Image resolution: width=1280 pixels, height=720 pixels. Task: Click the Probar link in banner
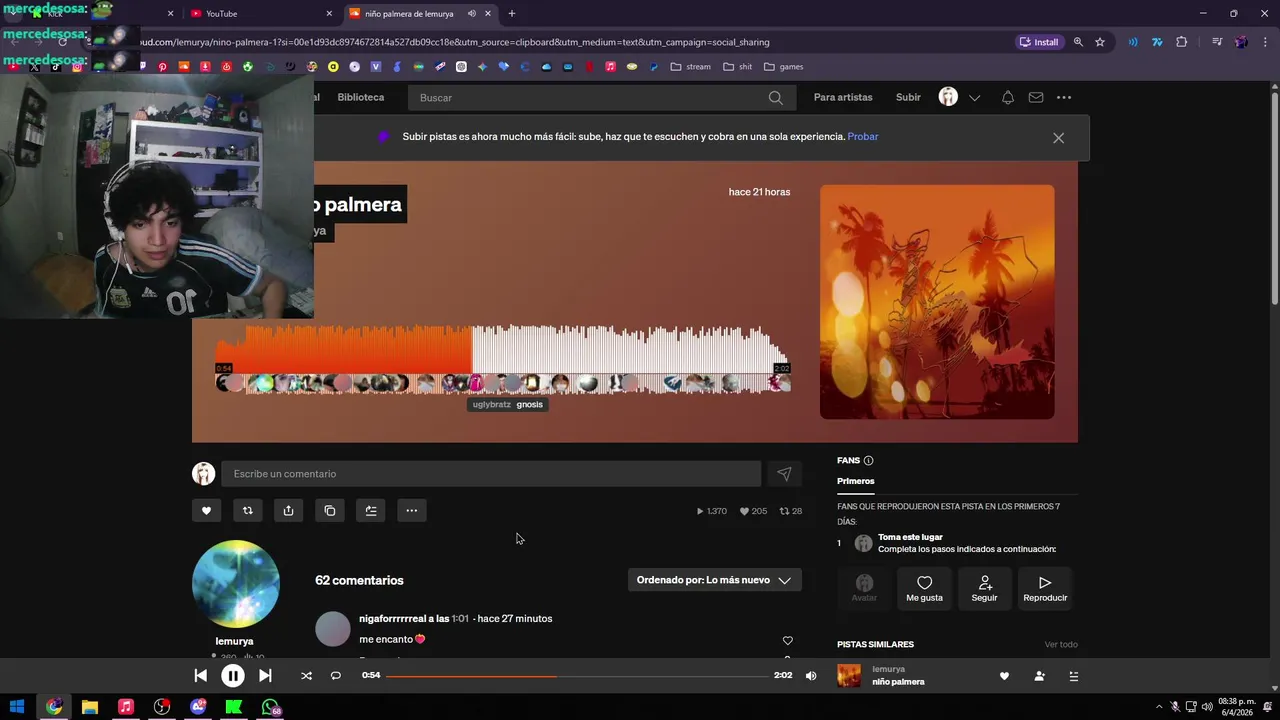[x=863, y=137]
